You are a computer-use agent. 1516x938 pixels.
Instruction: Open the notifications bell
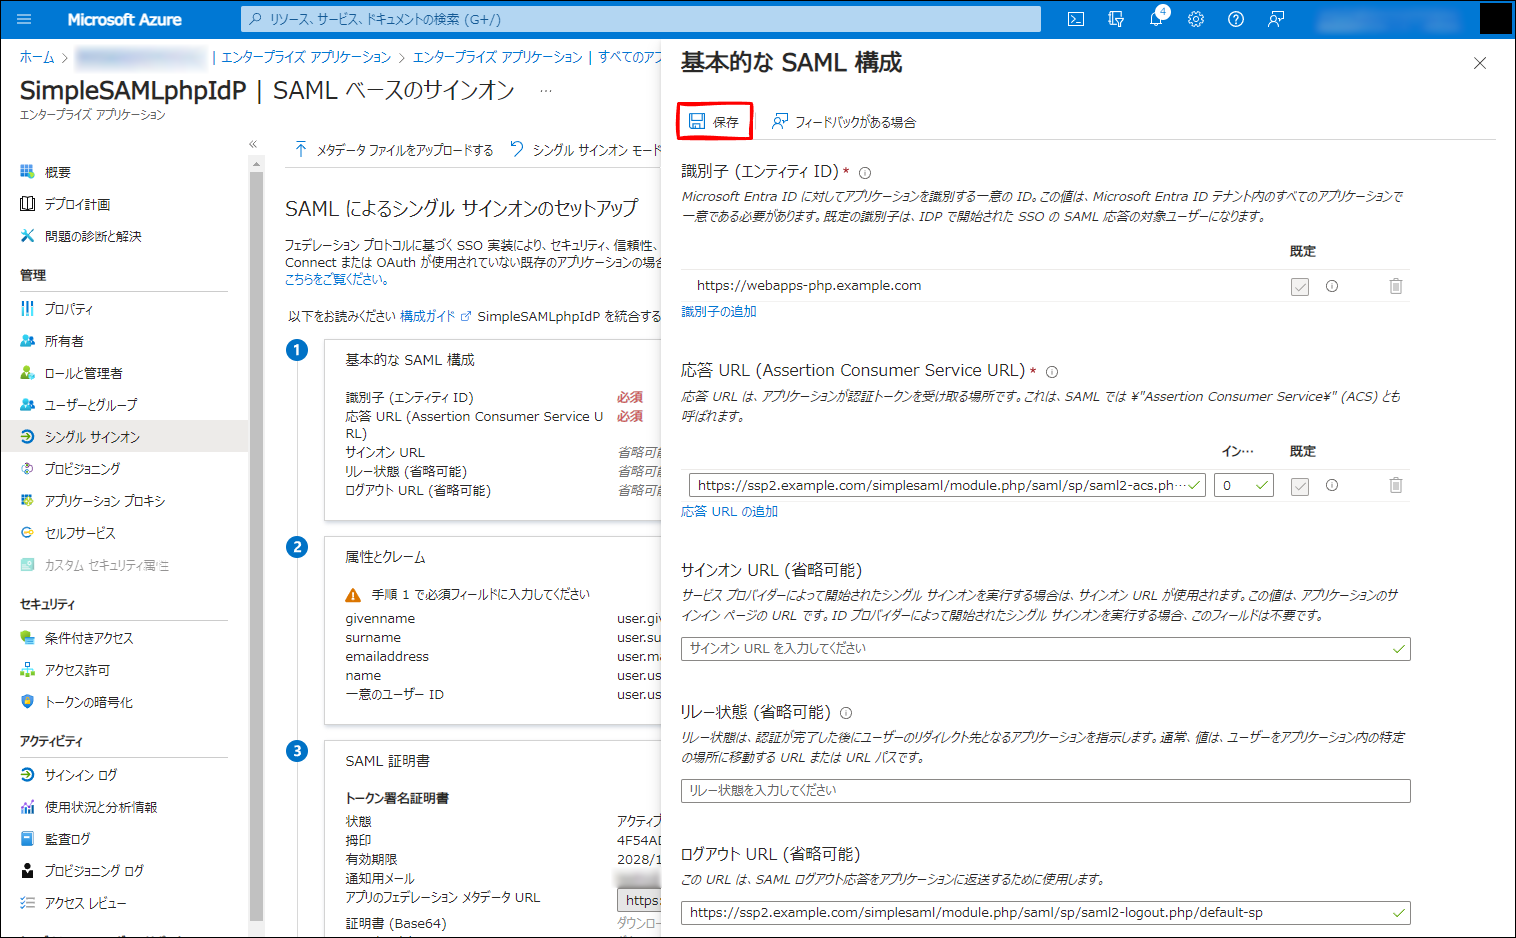point(1156,19)
